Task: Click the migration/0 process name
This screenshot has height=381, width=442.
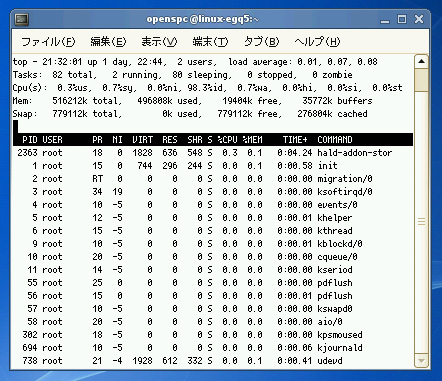Action: click(345, 179)
